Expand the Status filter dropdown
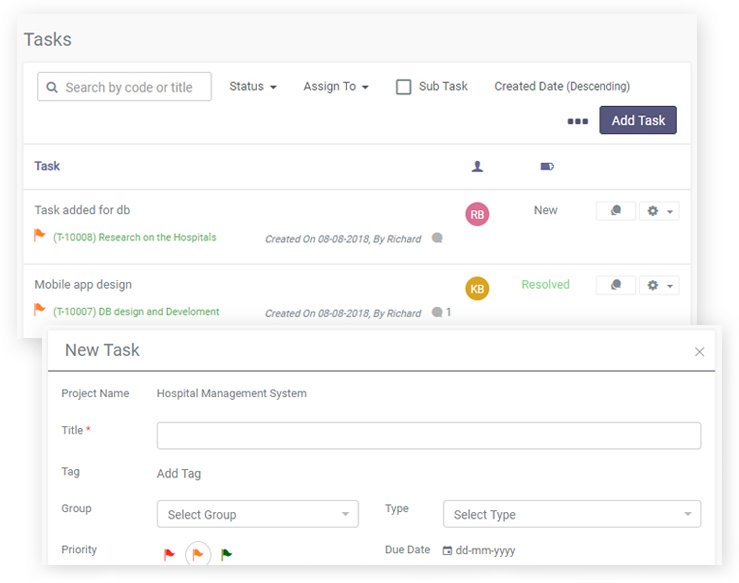This screenshot has height=583, width=739. click(253, 87)
